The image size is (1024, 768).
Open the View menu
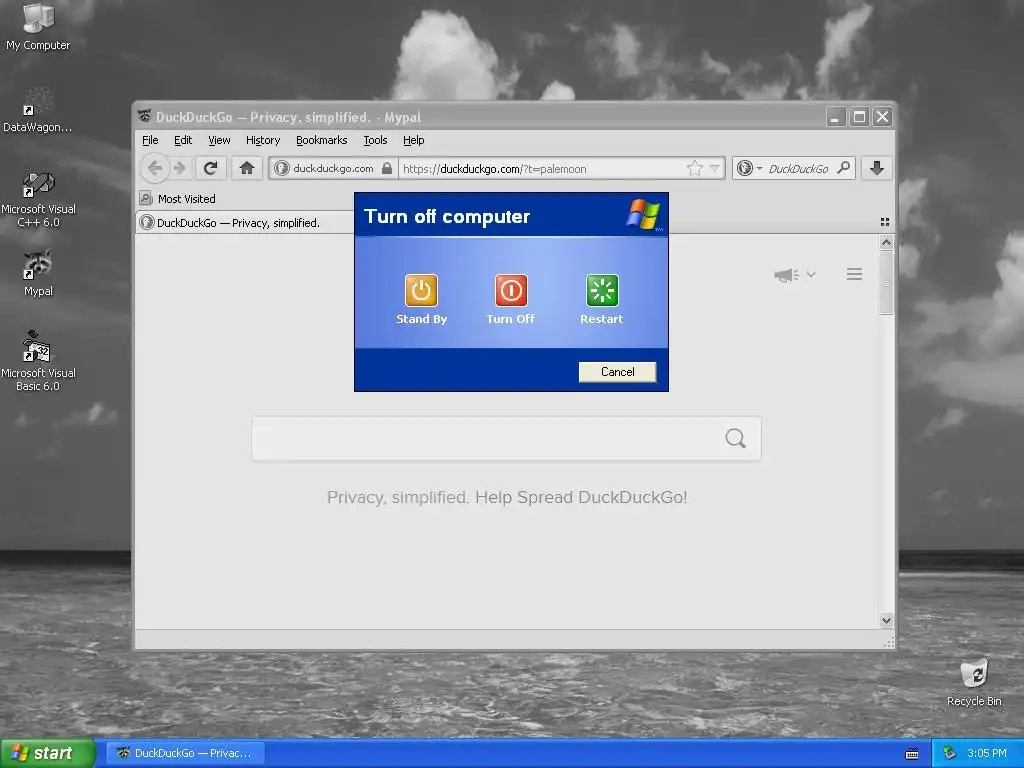click(219, 140)
